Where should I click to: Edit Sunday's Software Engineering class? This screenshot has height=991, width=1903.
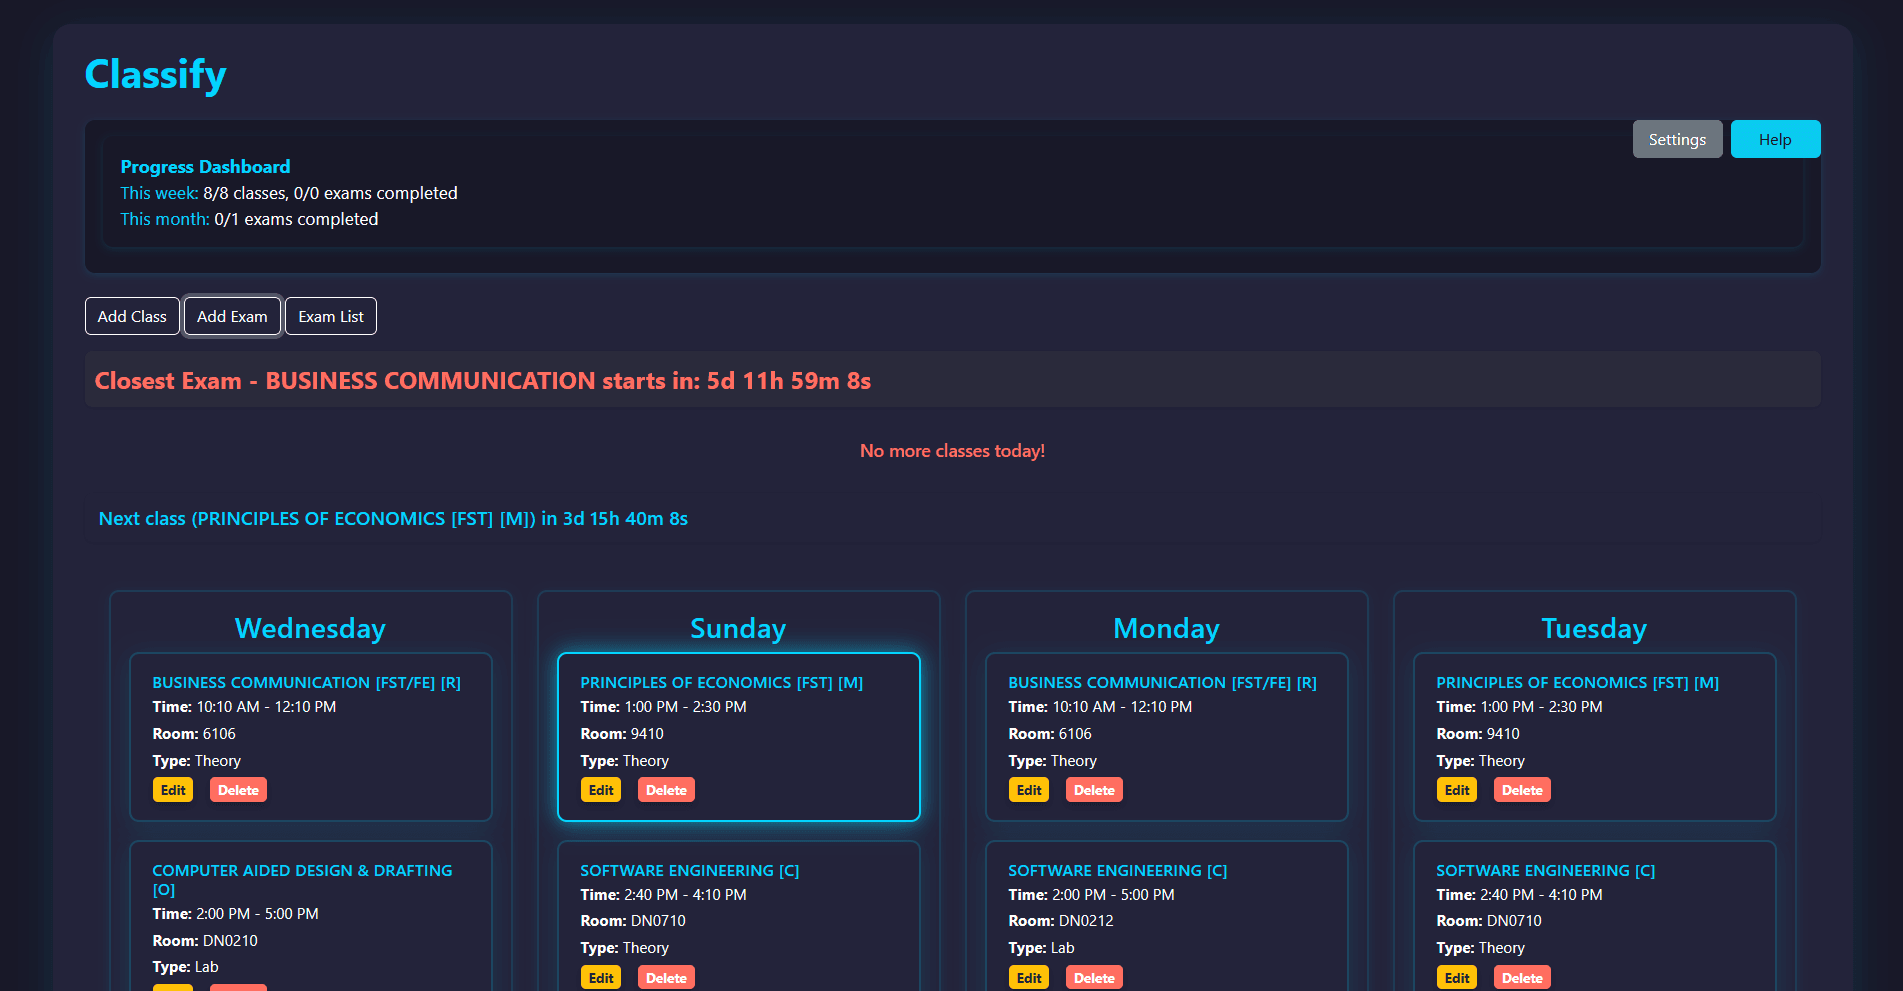tap(601, 977)
